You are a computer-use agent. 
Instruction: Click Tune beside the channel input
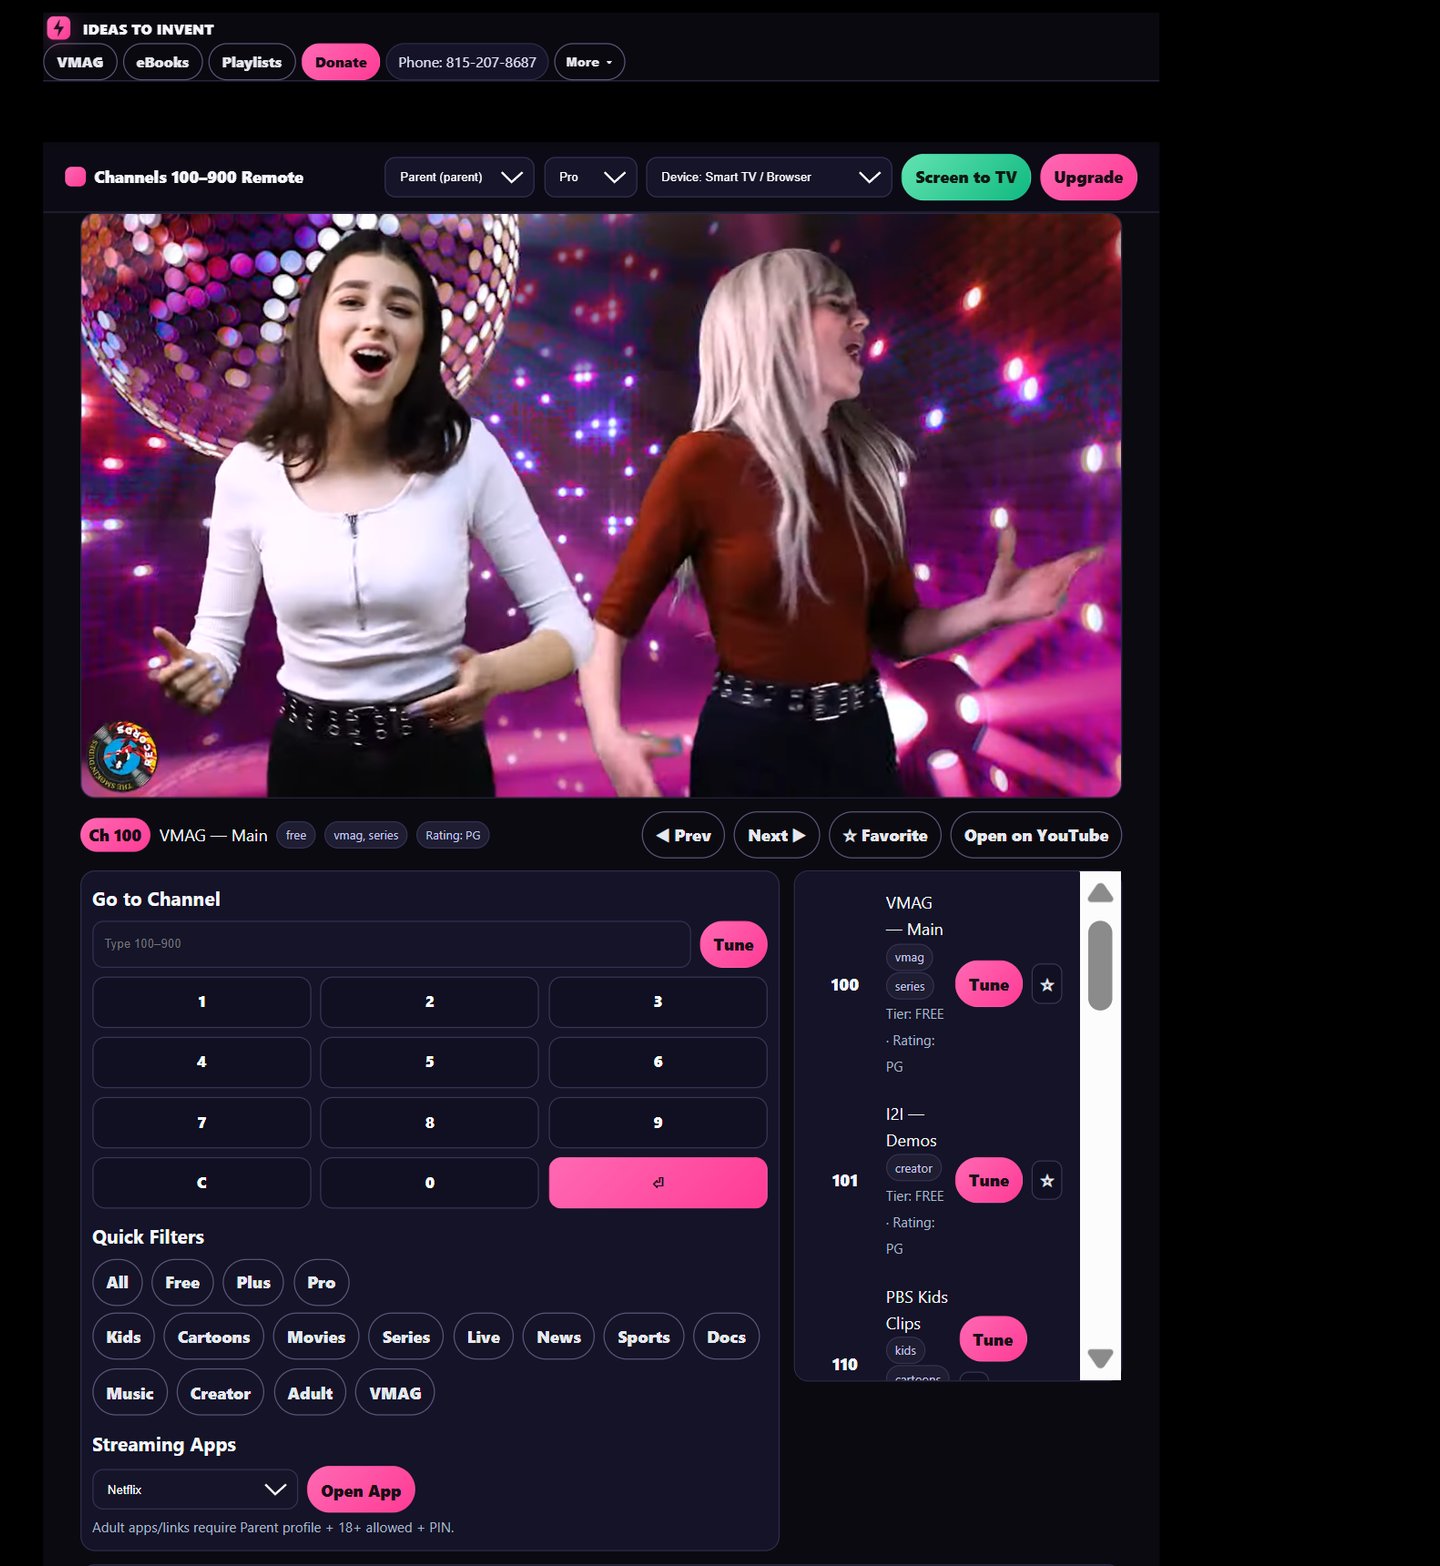[x=733, y=944]
